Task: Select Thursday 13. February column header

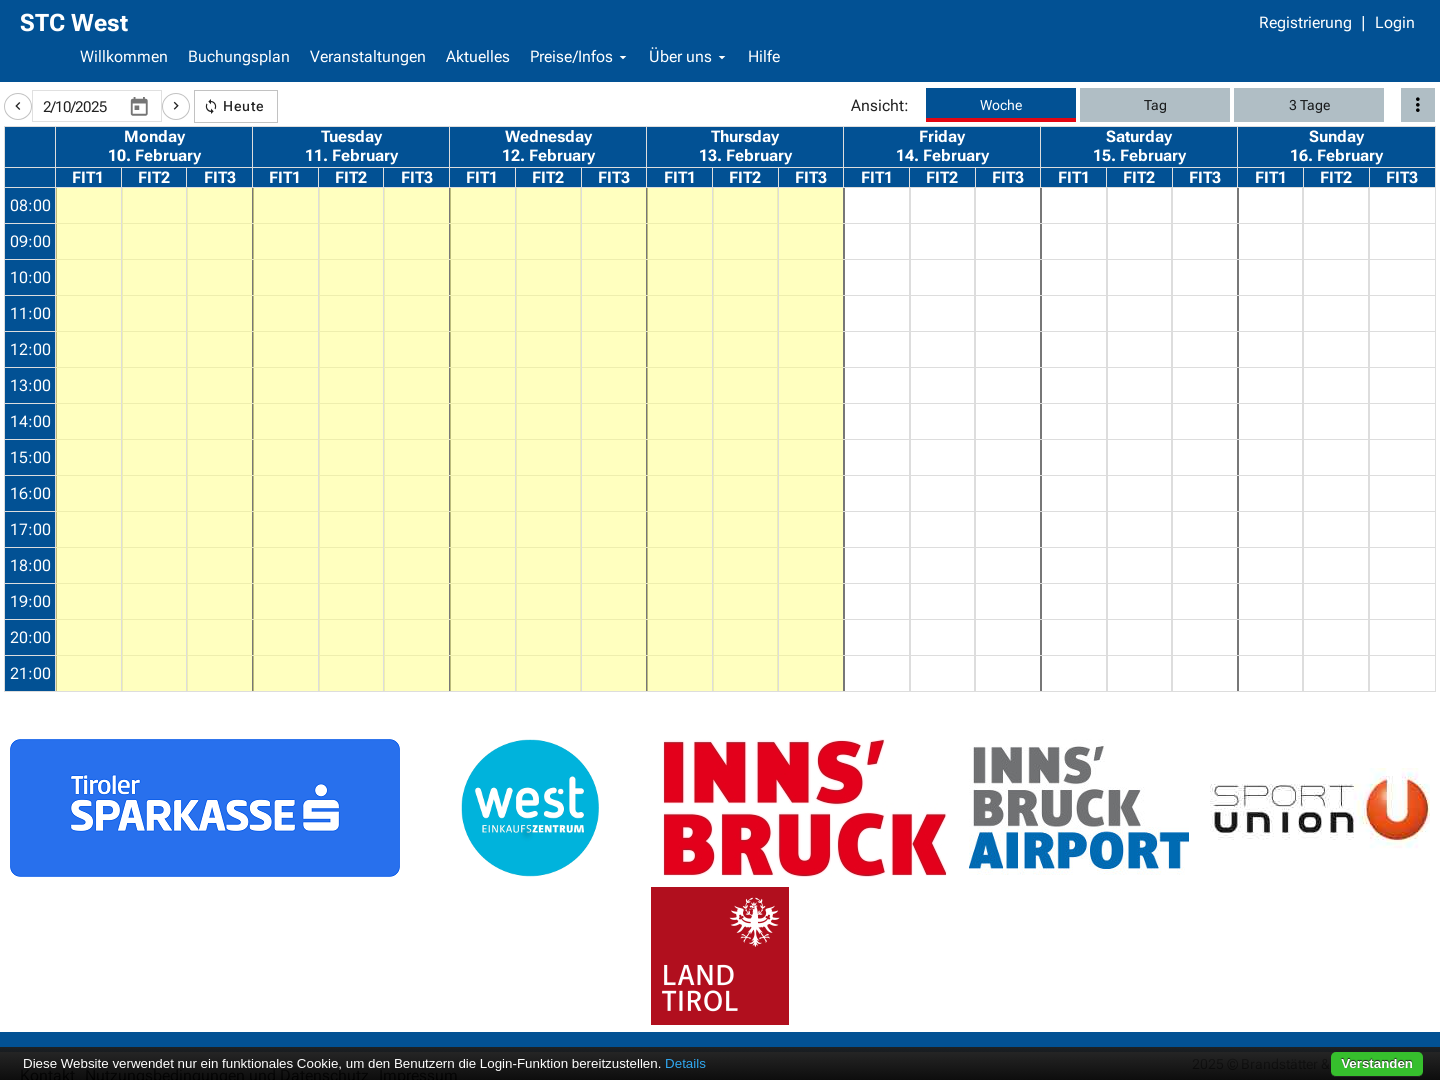Action: [x=745, y=146]
